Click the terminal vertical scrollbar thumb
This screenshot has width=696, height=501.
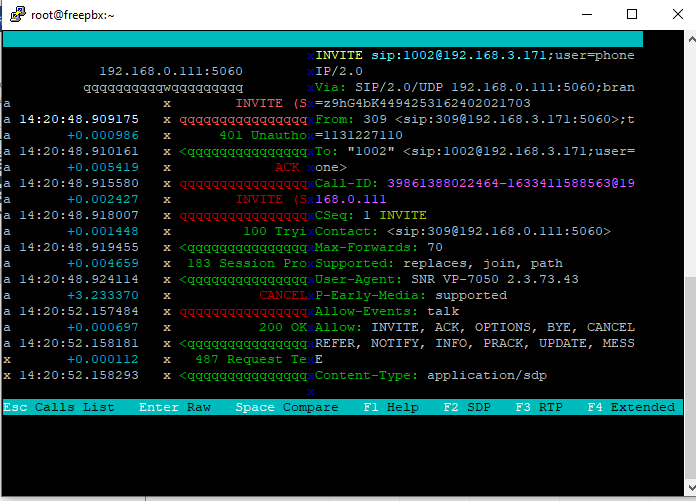pyautogui.click(x=691, y=378)
